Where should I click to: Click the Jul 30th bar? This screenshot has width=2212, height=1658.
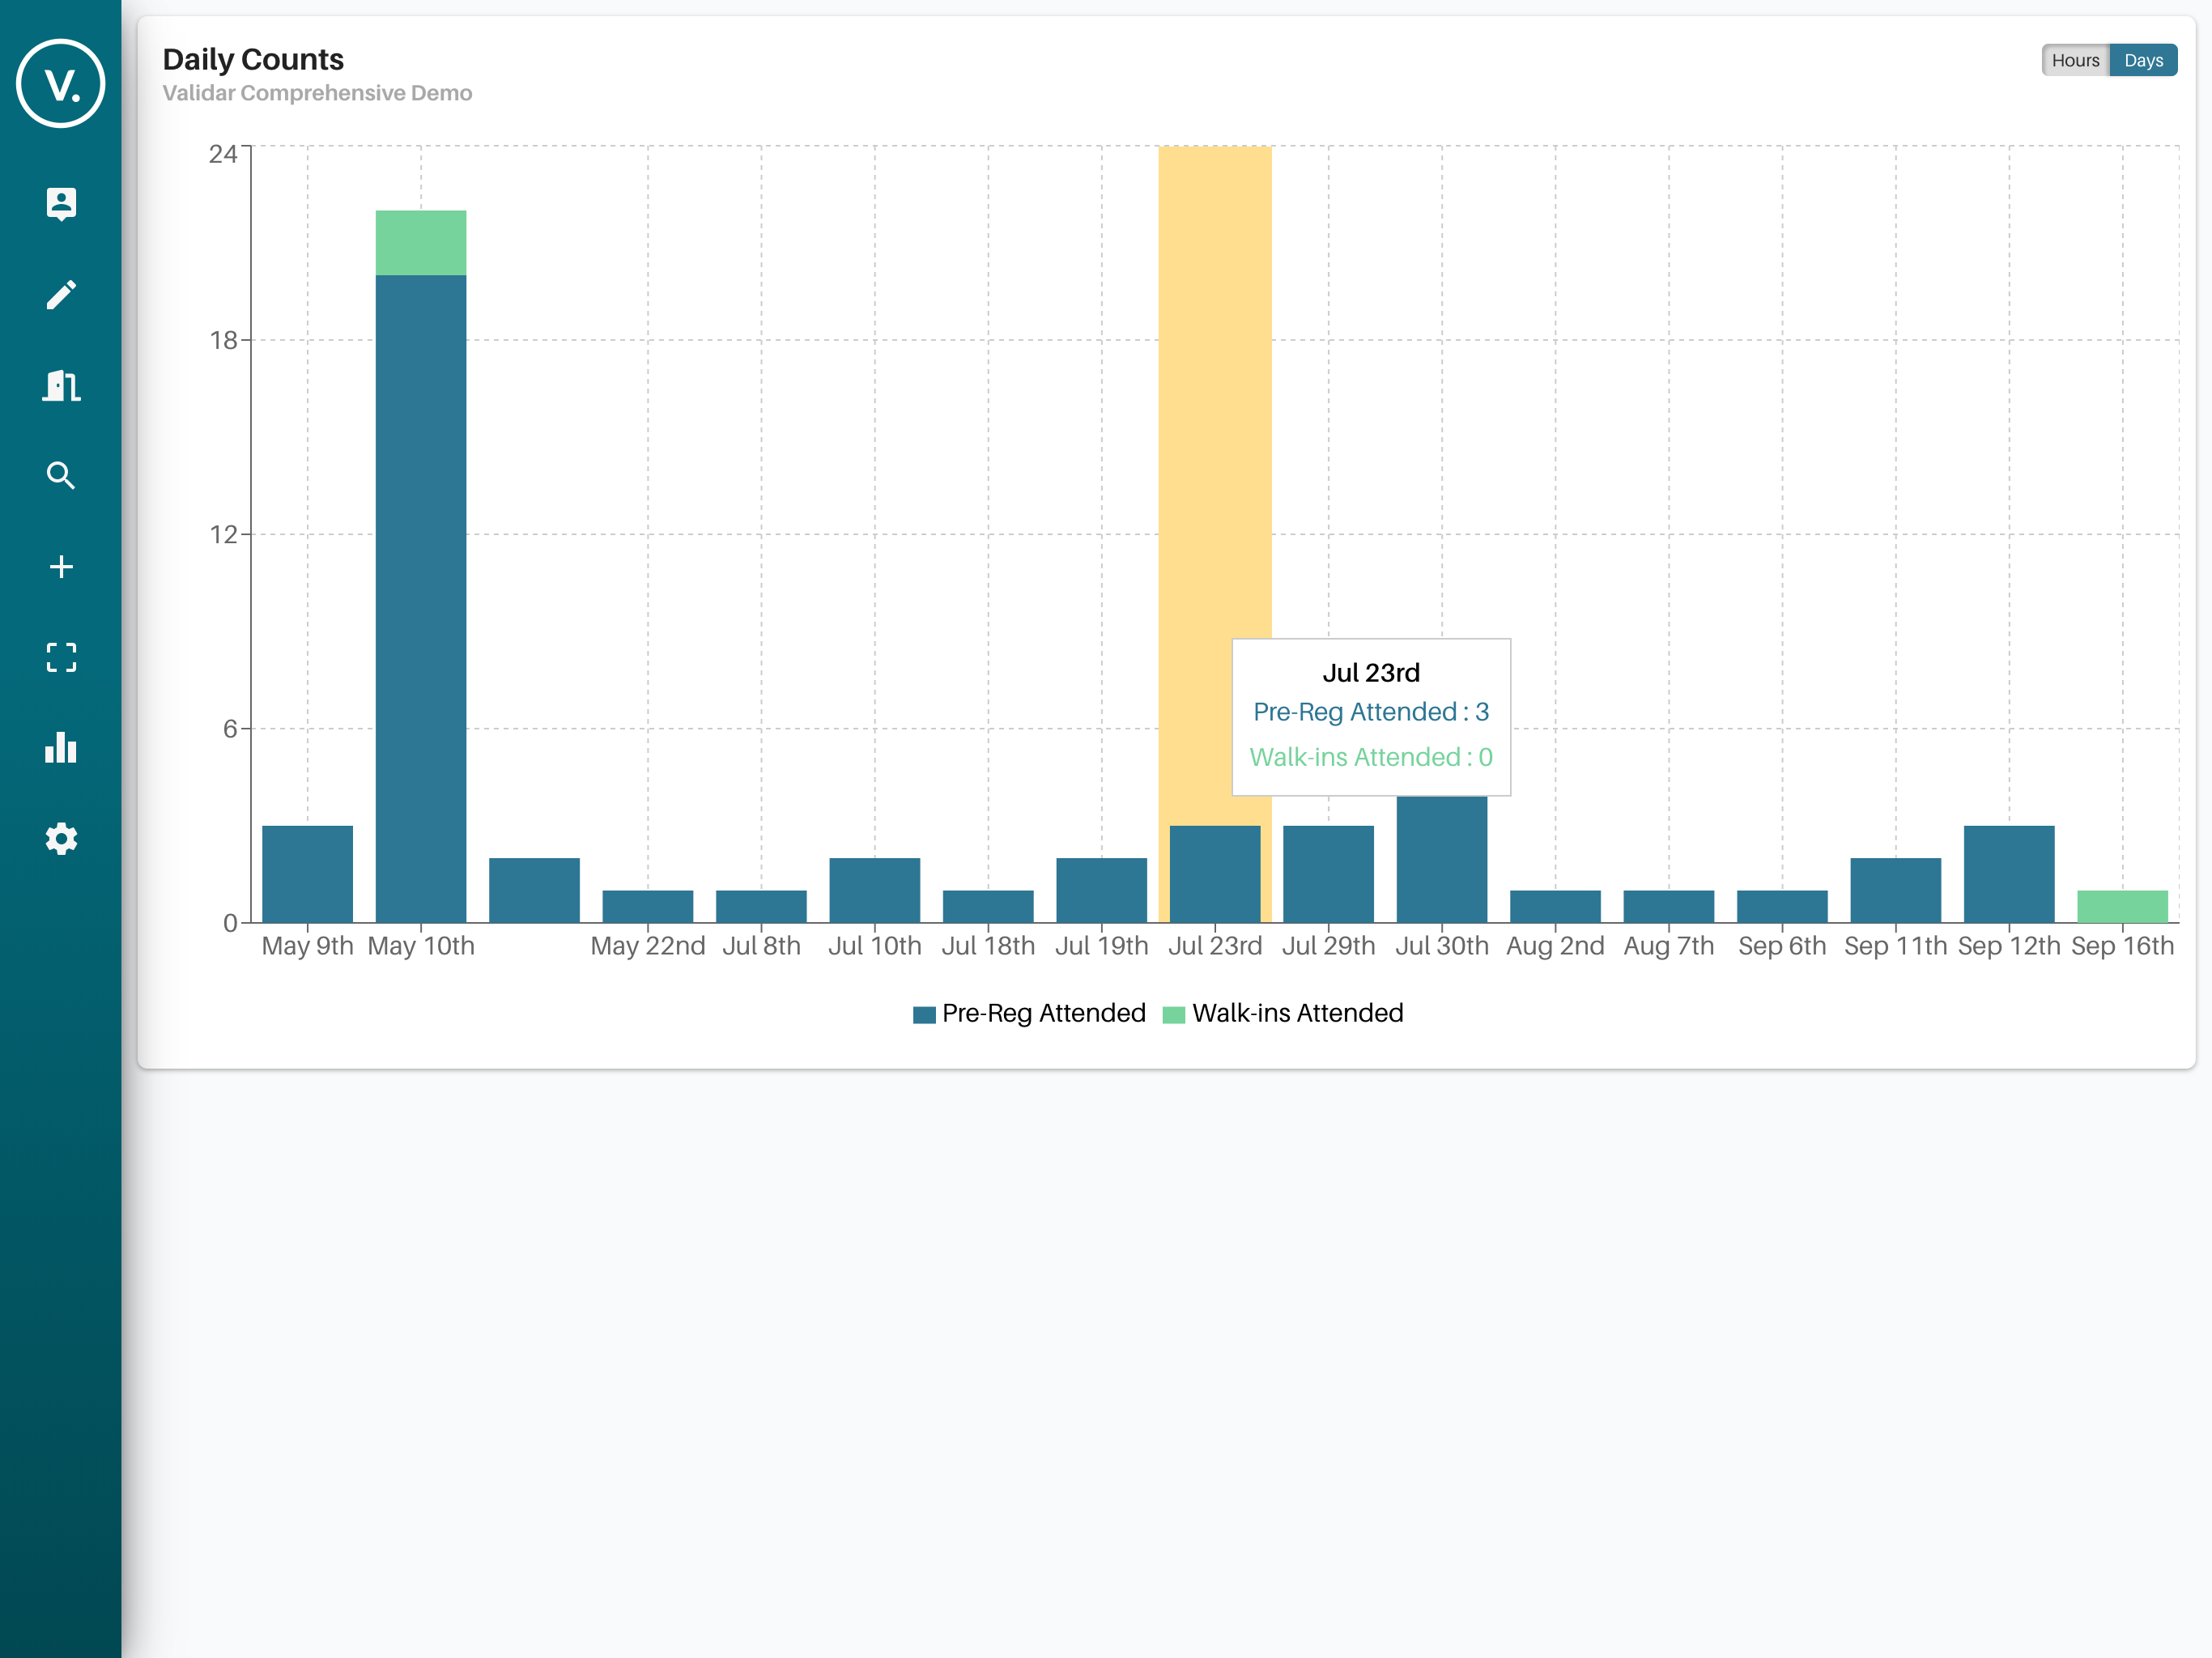[x=1442, y=859]
